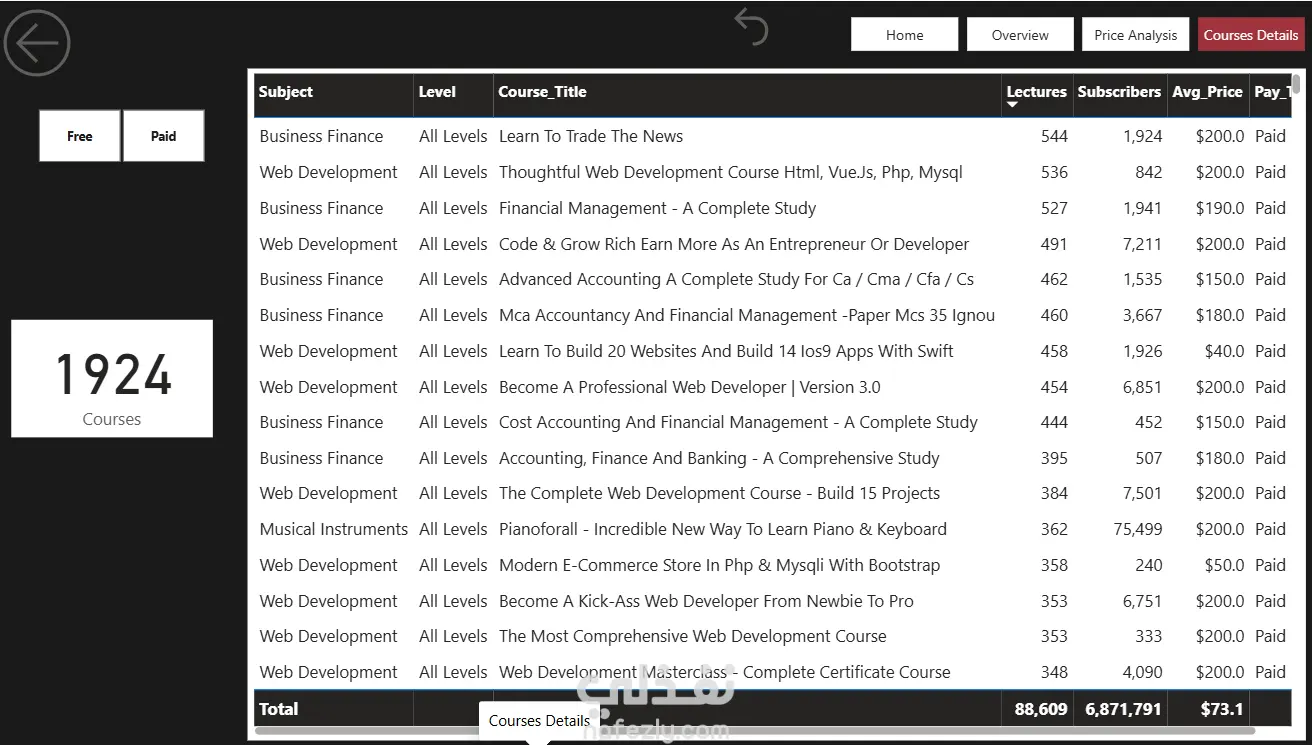This screenshot has height=745, width=1312.
Task: Select the Pianoforall course row
Action: pyautogui.click(x=772, y=529)
